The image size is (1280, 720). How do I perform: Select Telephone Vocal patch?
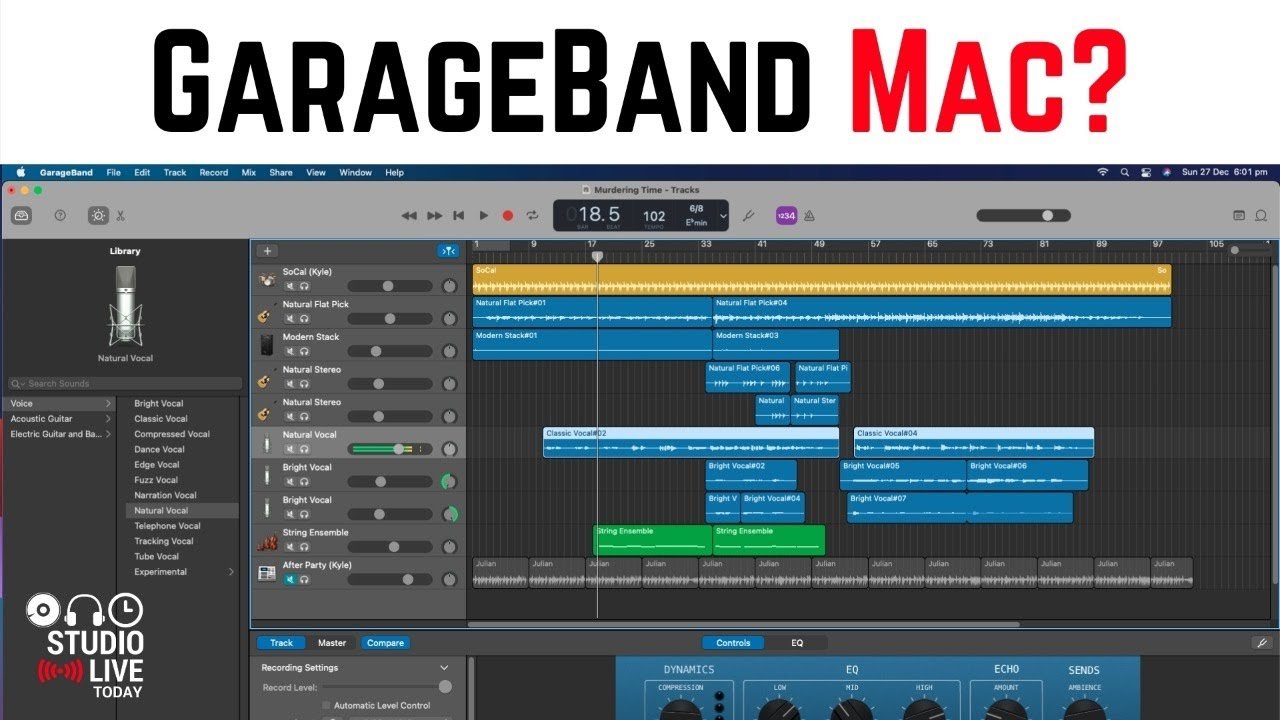[x=167, y=526]
